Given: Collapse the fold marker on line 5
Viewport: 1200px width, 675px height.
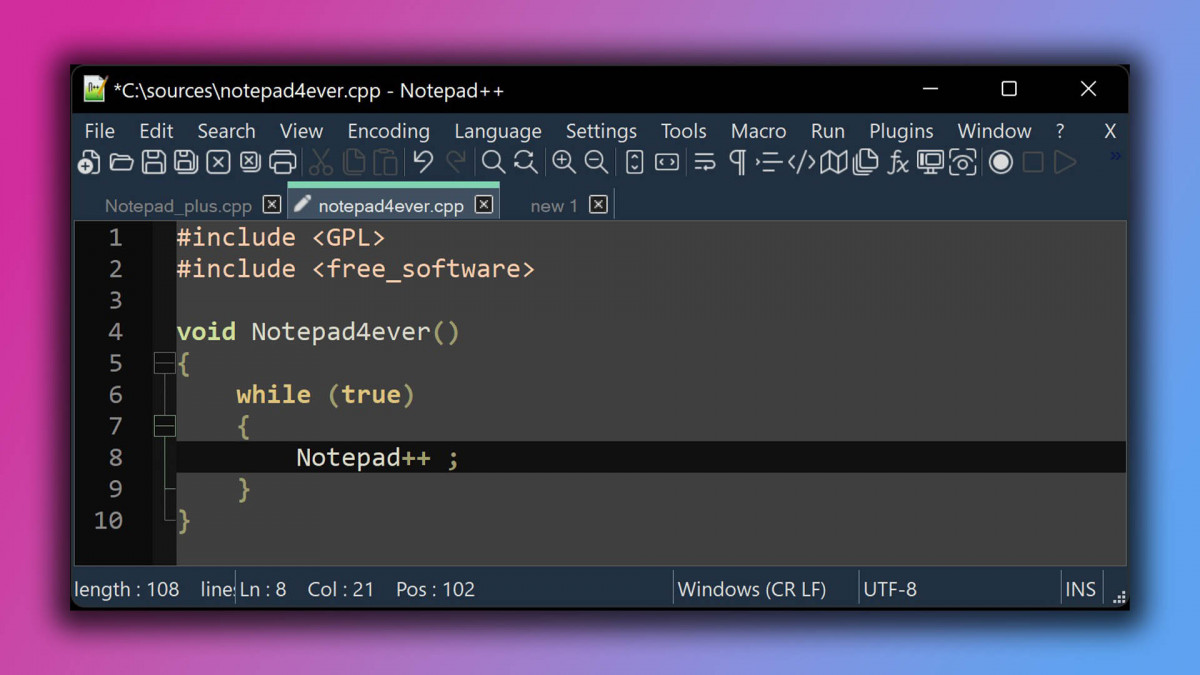Looking at the screenshot, I should [164, 363].
